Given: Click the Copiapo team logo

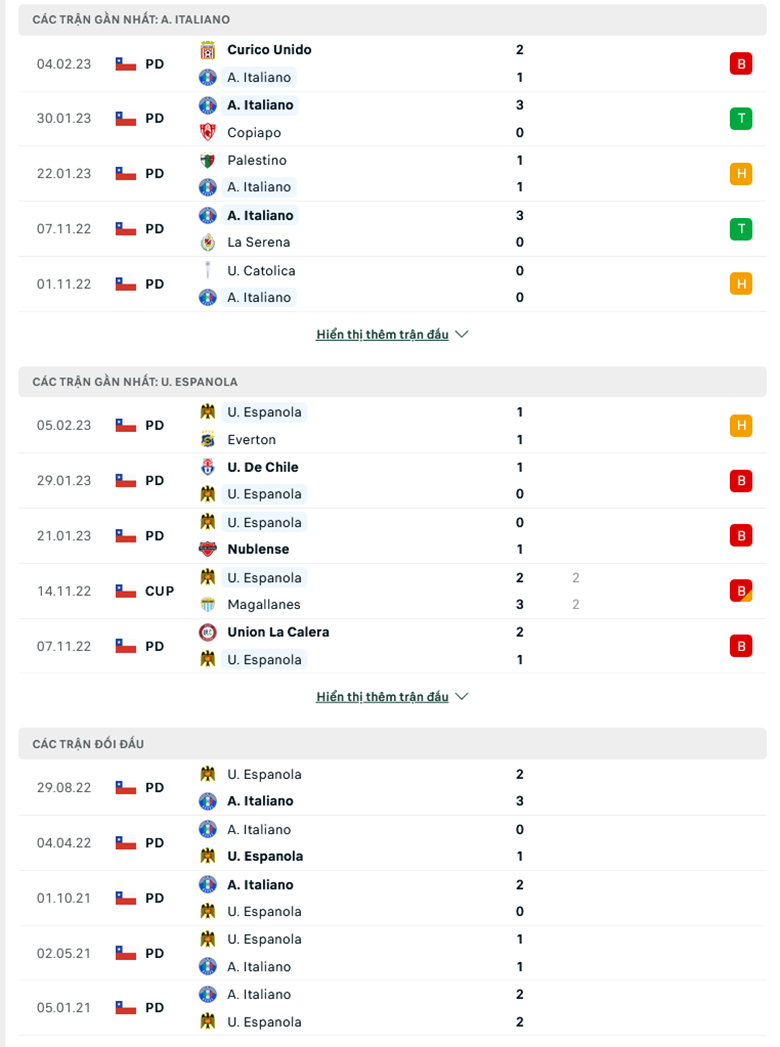Looking at the screenshot, I should click(207, 132).
